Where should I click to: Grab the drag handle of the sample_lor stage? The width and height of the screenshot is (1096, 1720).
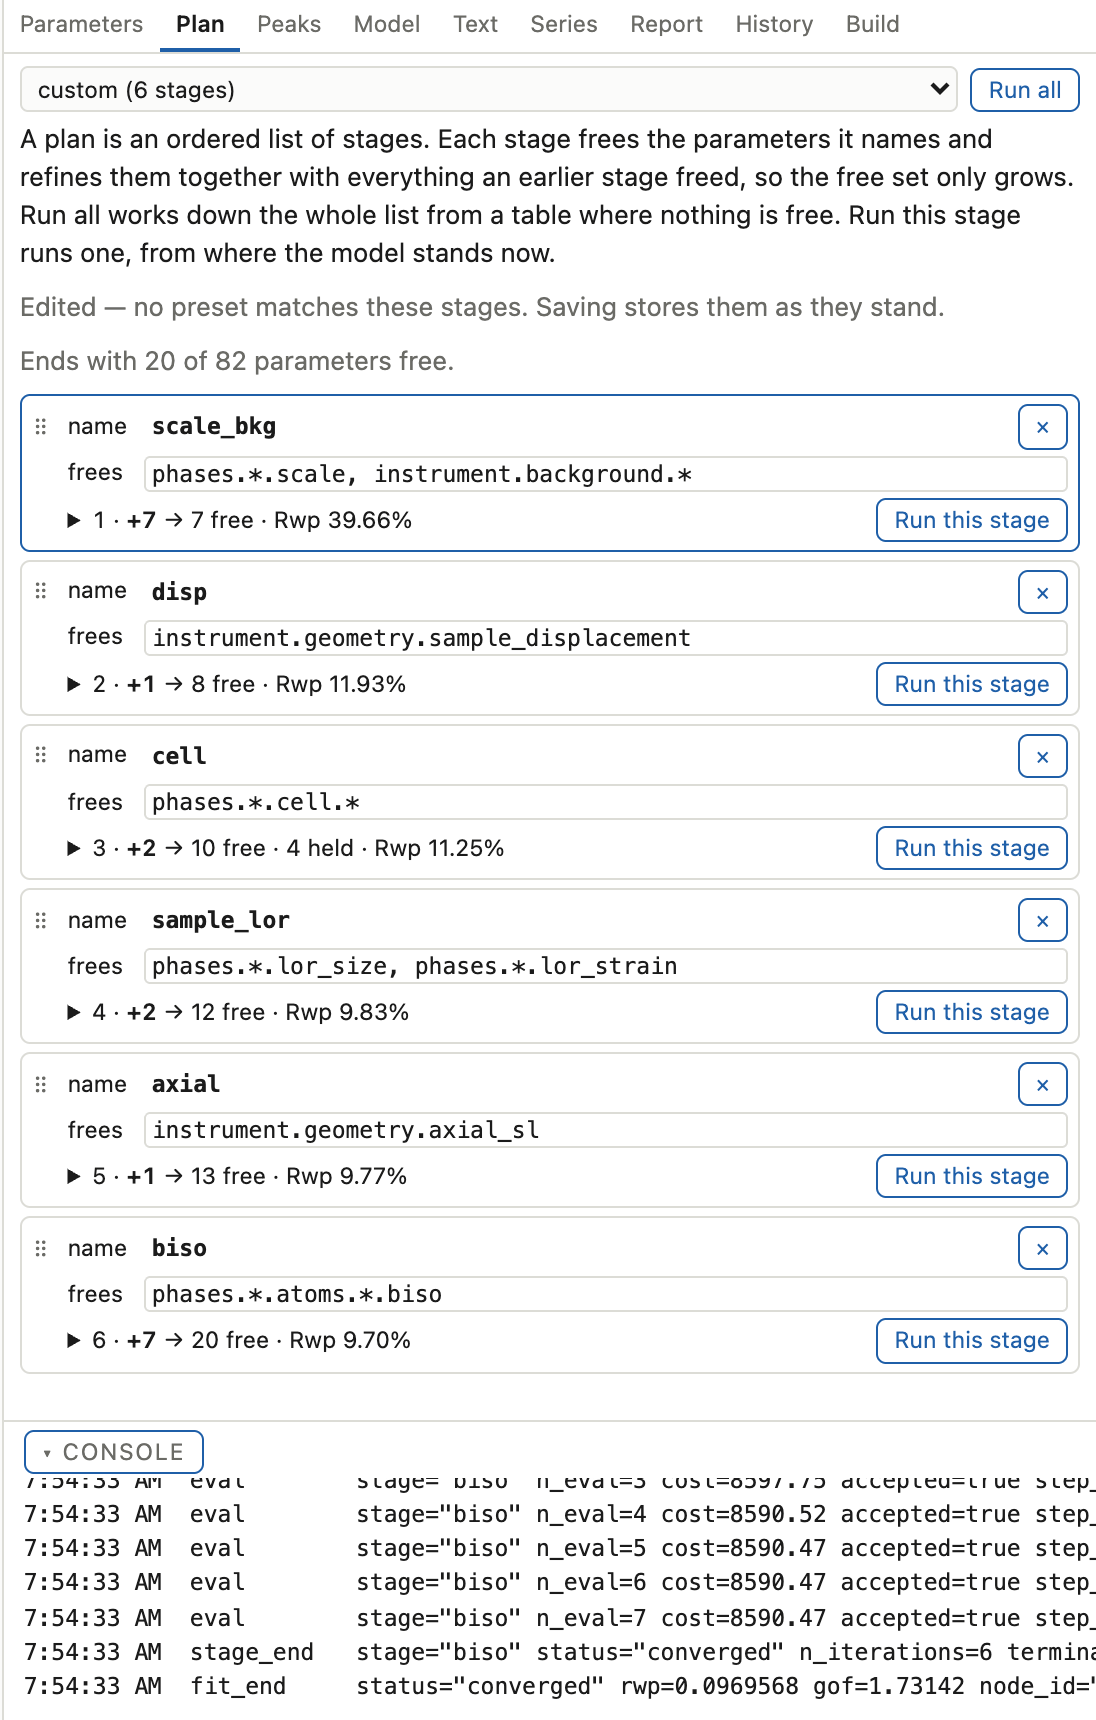(x=41, y=920)
